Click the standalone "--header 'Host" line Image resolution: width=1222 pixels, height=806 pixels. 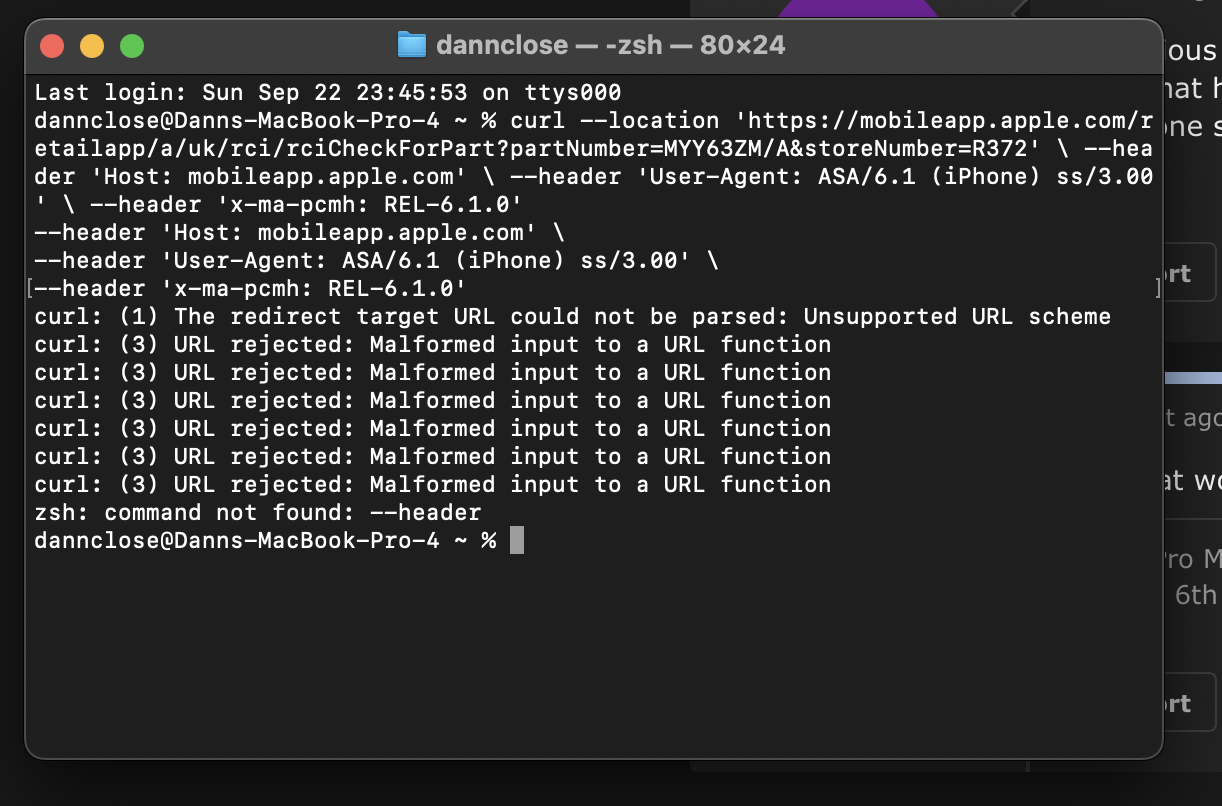tap(299, 233)
